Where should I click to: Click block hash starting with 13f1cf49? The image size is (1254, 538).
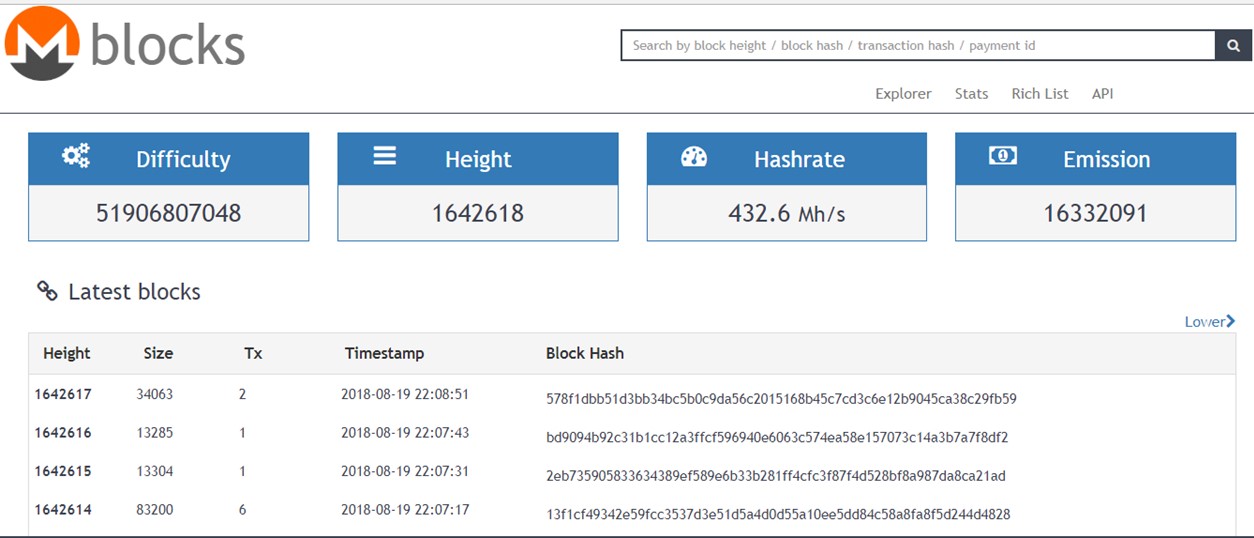coord(778,514)
